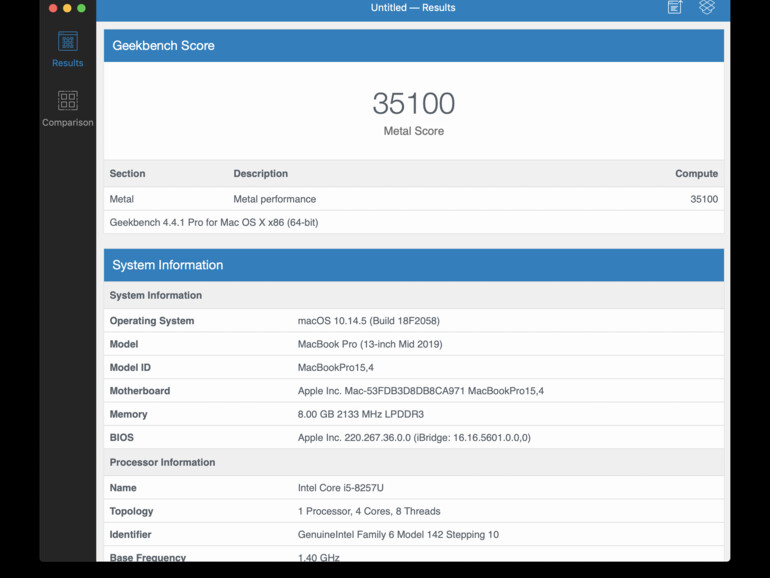The image size is (770, 578).
Task: Click the Topology label
Action: click(132, 511)
